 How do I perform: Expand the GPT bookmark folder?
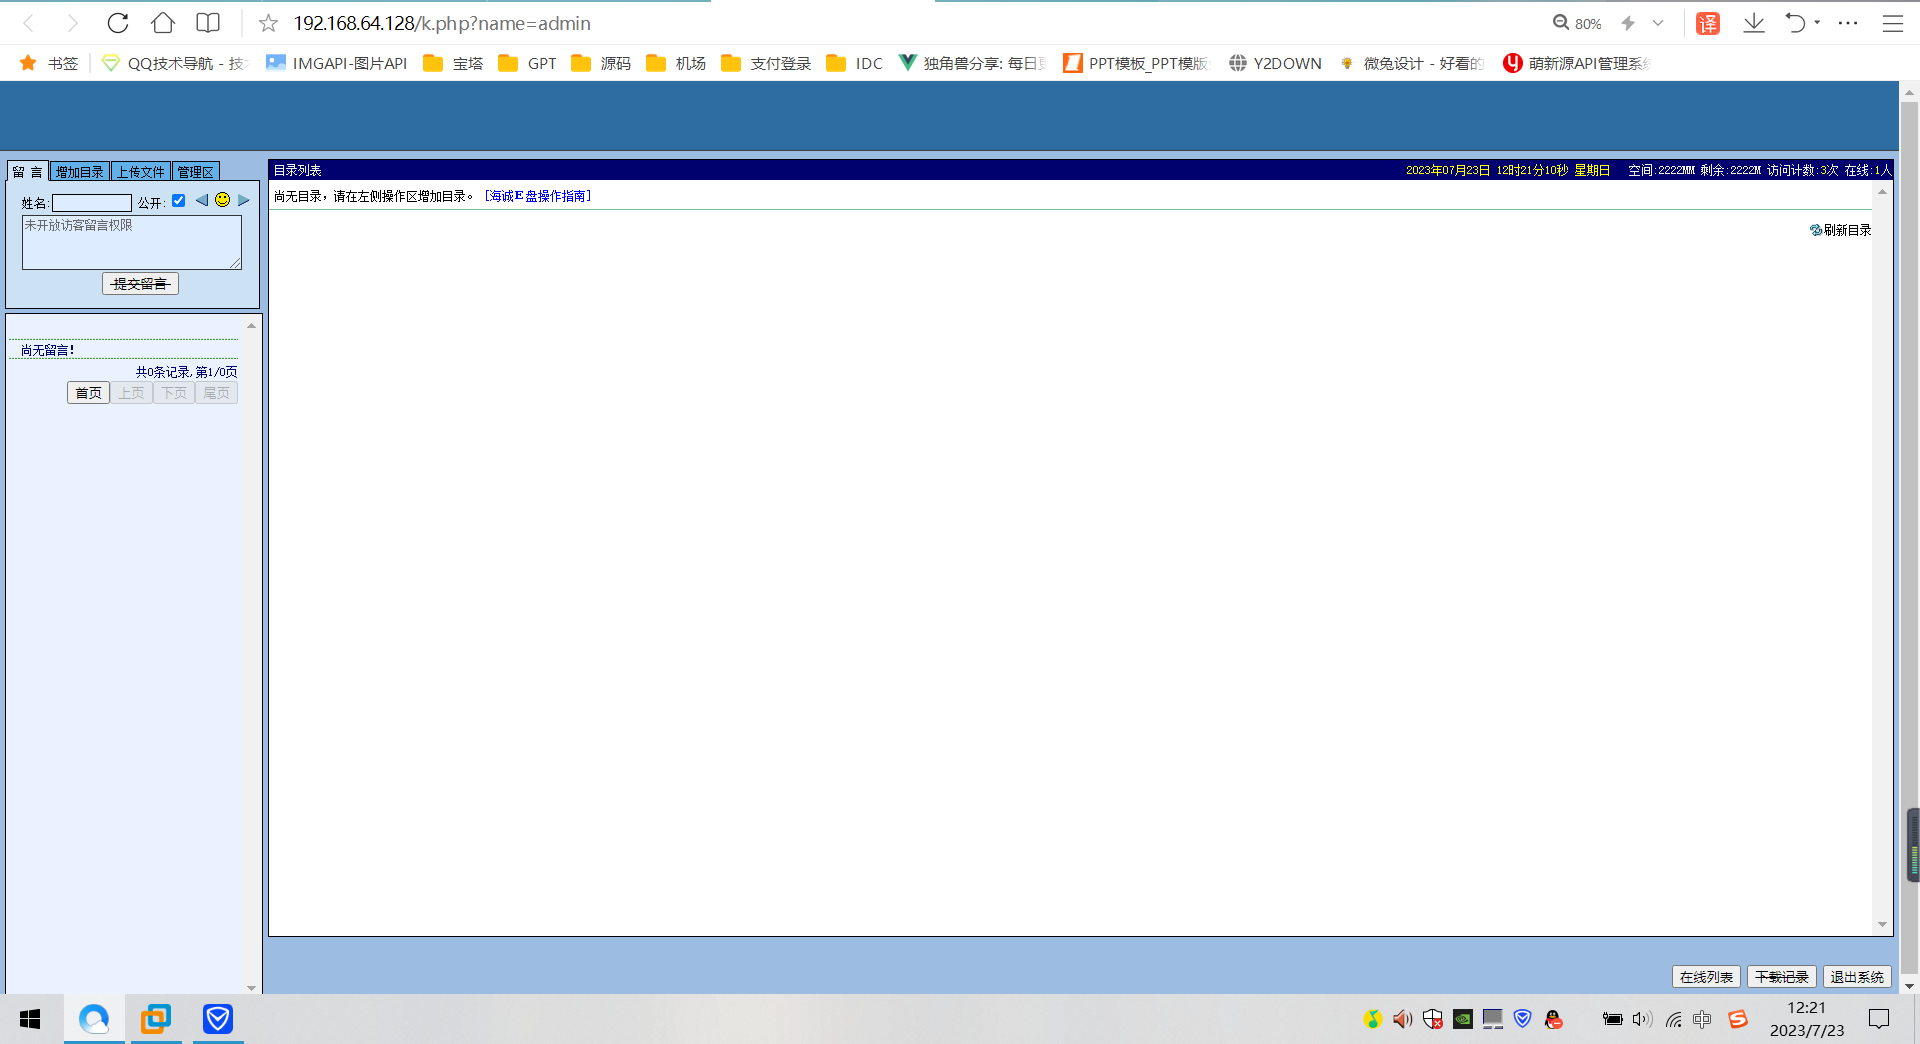coord(528,63)
